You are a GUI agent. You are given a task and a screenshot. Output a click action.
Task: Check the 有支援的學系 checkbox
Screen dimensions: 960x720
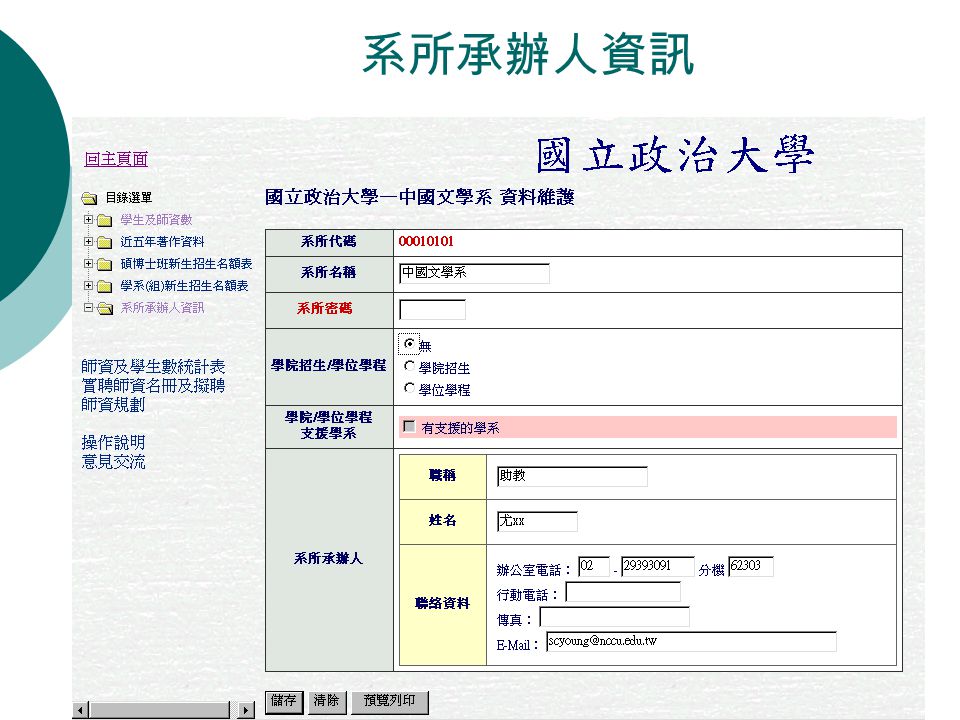click(409, 426)
